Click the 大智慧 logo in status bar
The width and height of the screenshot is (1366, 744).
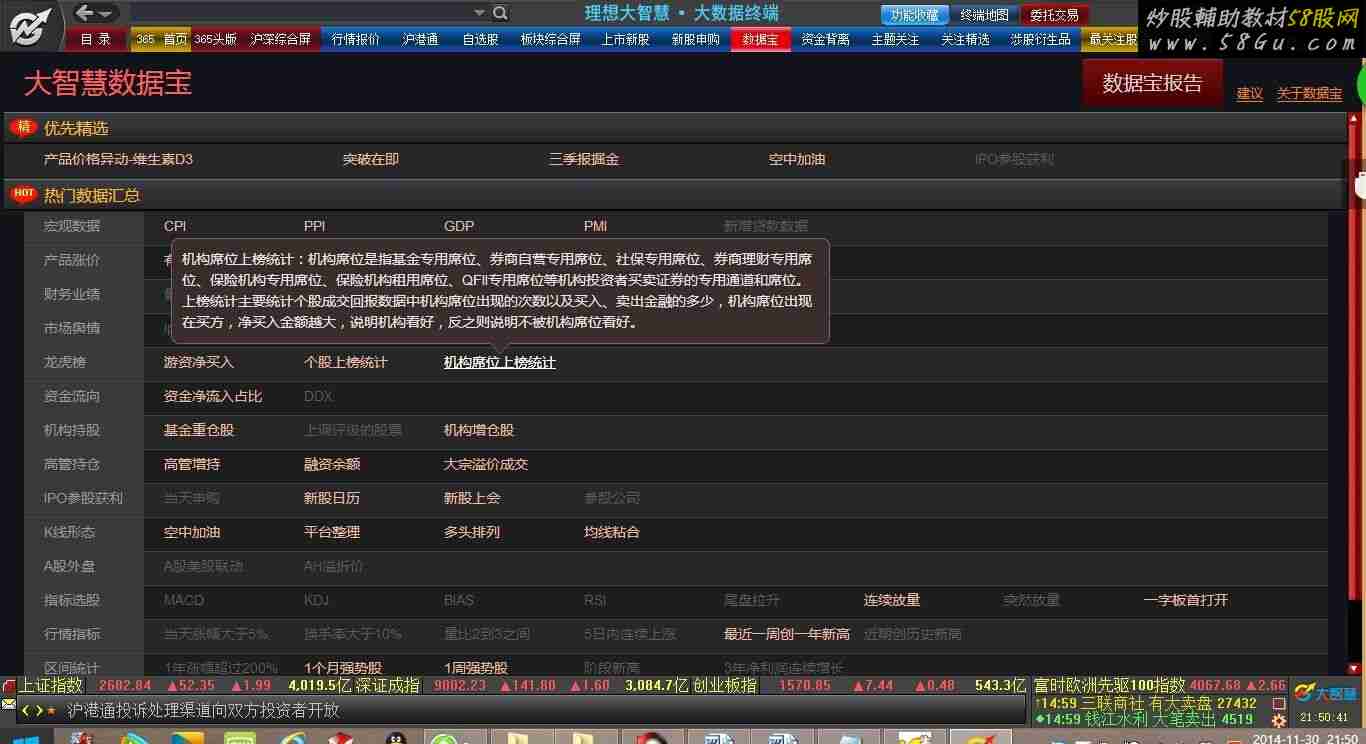pyautogui.click(x=1325, y=693)
